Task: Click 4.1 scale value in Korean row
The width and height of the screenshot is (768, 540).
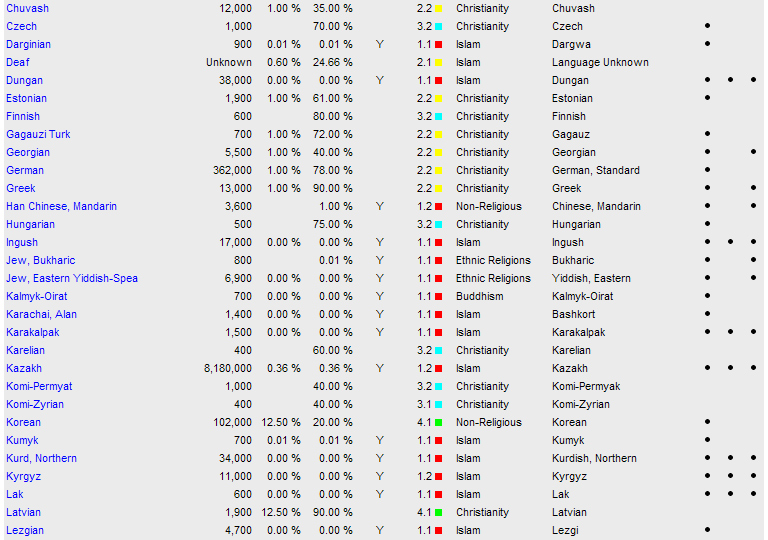Action: (x=424, y=422)
